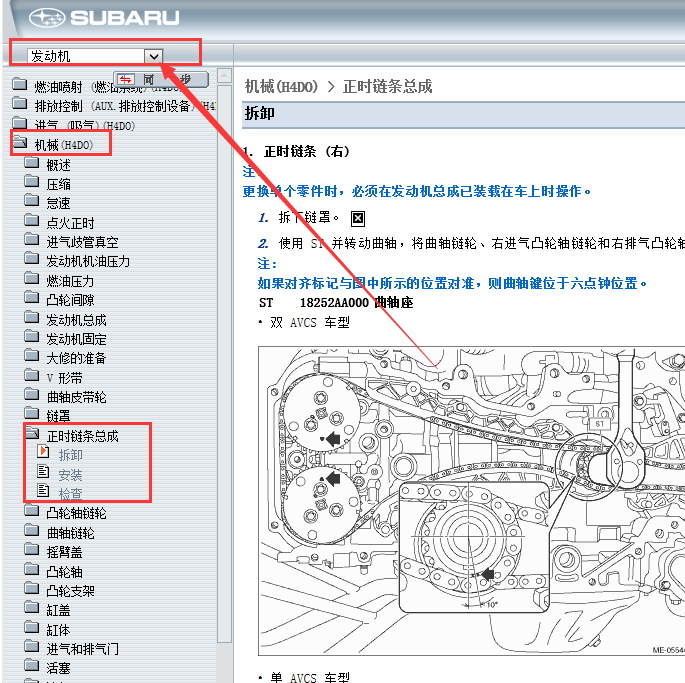Click the 正时链条总成 breadcrumb
Screen dimensions: 685x683
tap(387, 87)
